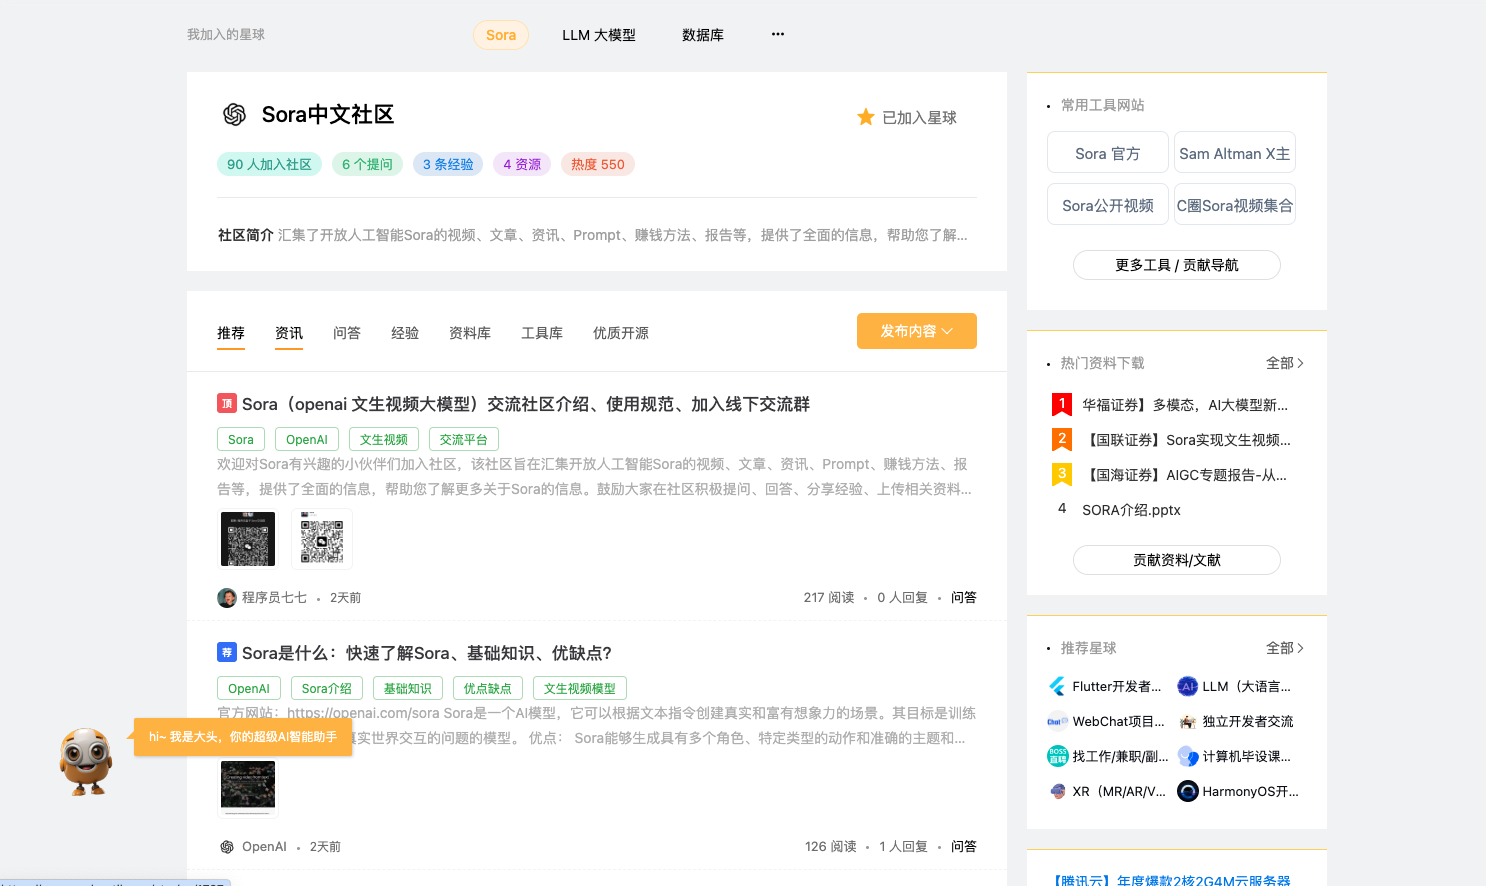The width and height of the screenshot is (1486, 886).
Task: Select the 推荐 content tab
Action: 231,333
